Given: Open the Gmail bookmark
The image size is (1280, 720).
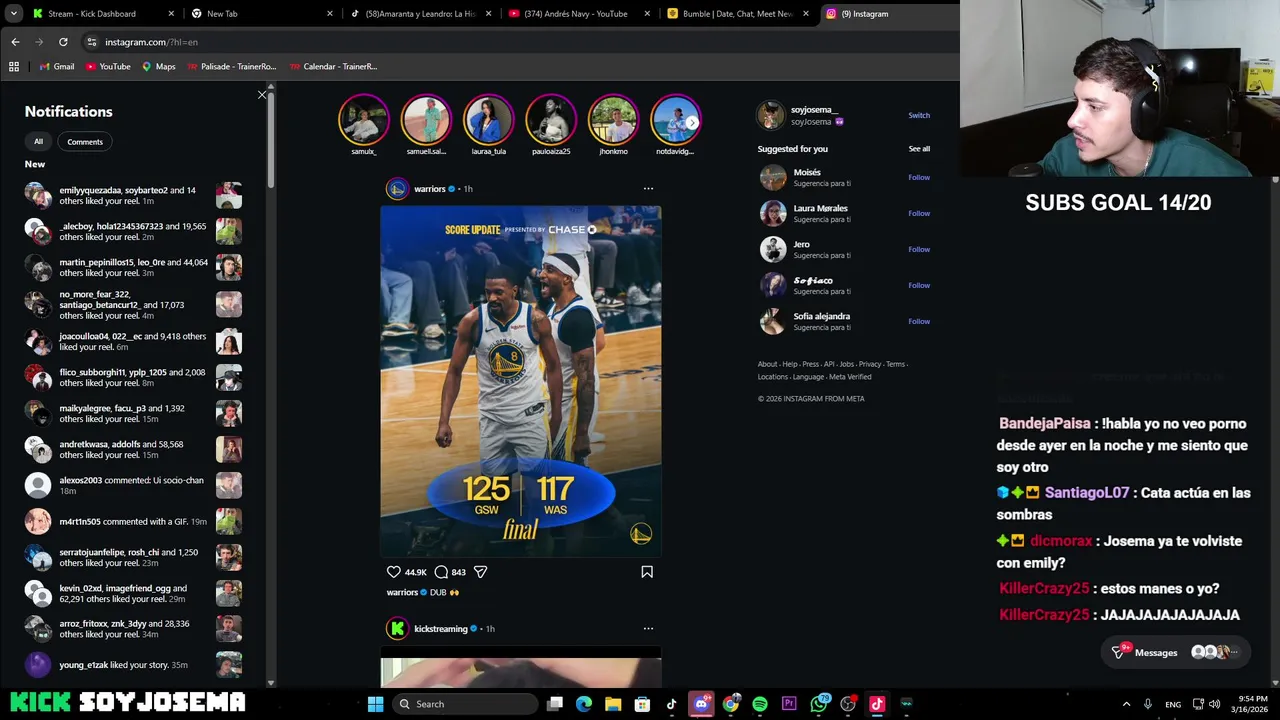Looking at the screenshot, I should (57, 66).
